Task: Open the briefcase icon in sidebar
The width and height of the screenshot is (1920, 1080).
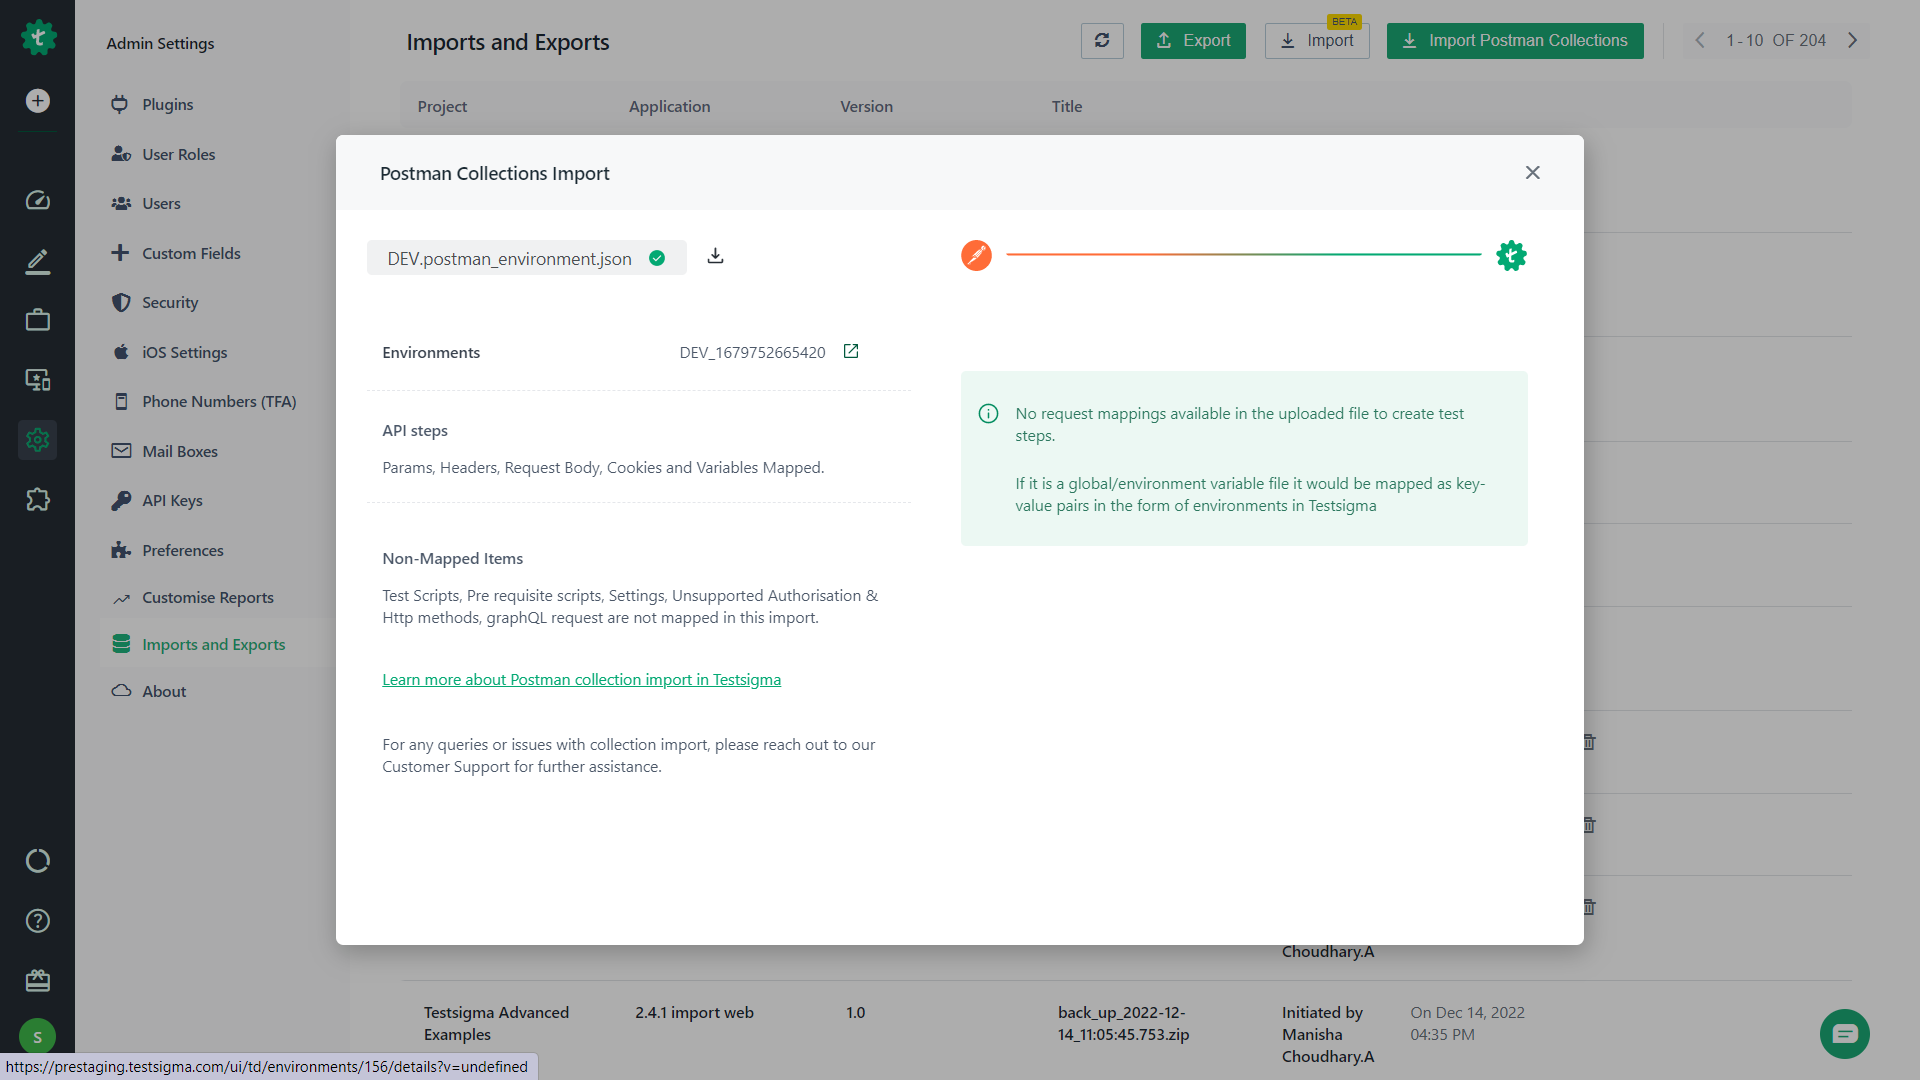Action: coord(38,320)
